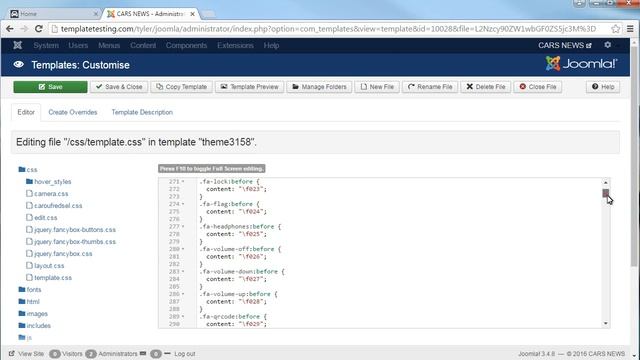The height and width of the screenshot is (360, 640).
Task: Click the bookmark star icon
Action: (x=616, y=29)
